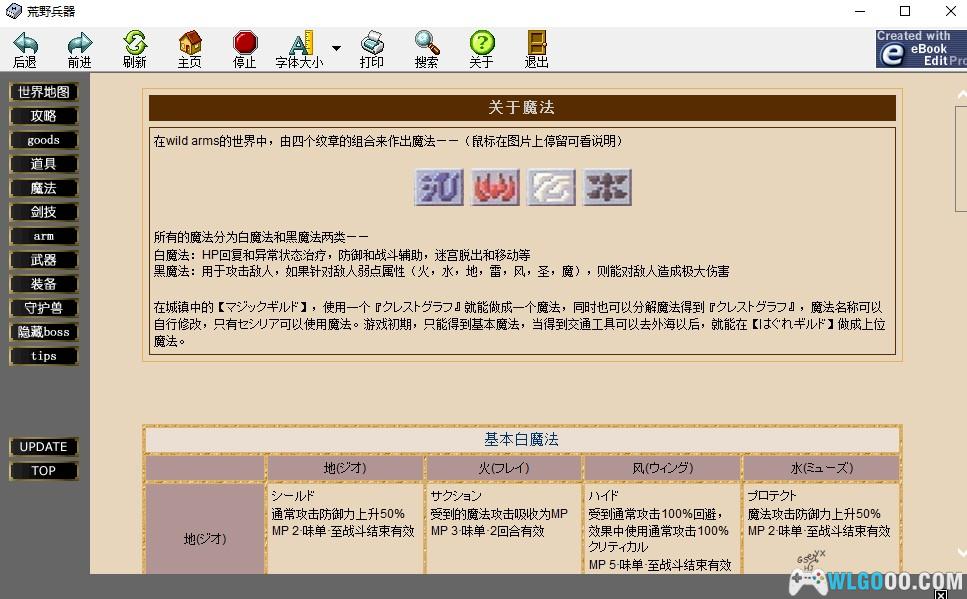Open the goods section in sidebar

click(44, 140)
